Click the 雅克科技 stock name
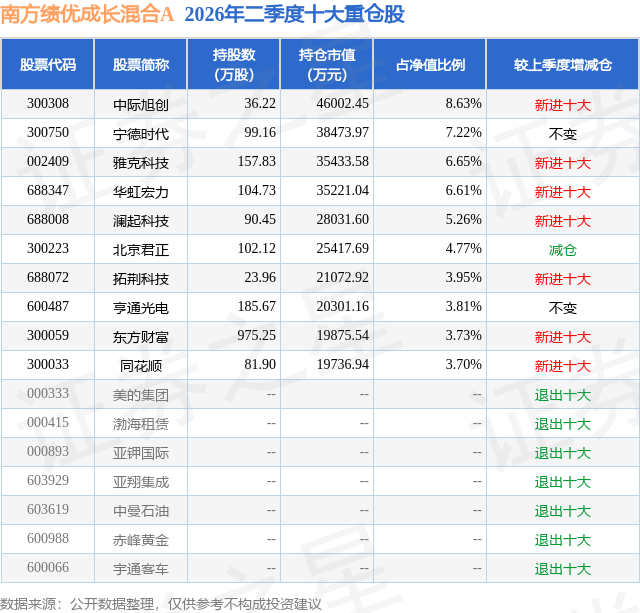 coord(141,162)
